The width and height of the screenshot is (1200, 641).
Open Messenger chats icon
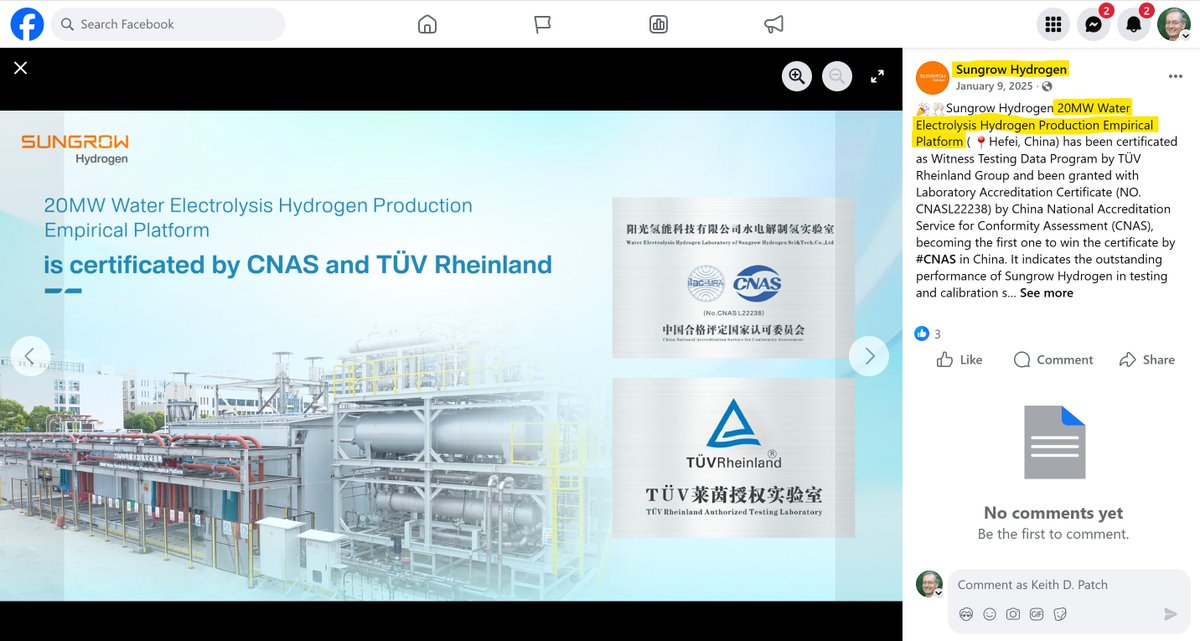pos(1093,25)
